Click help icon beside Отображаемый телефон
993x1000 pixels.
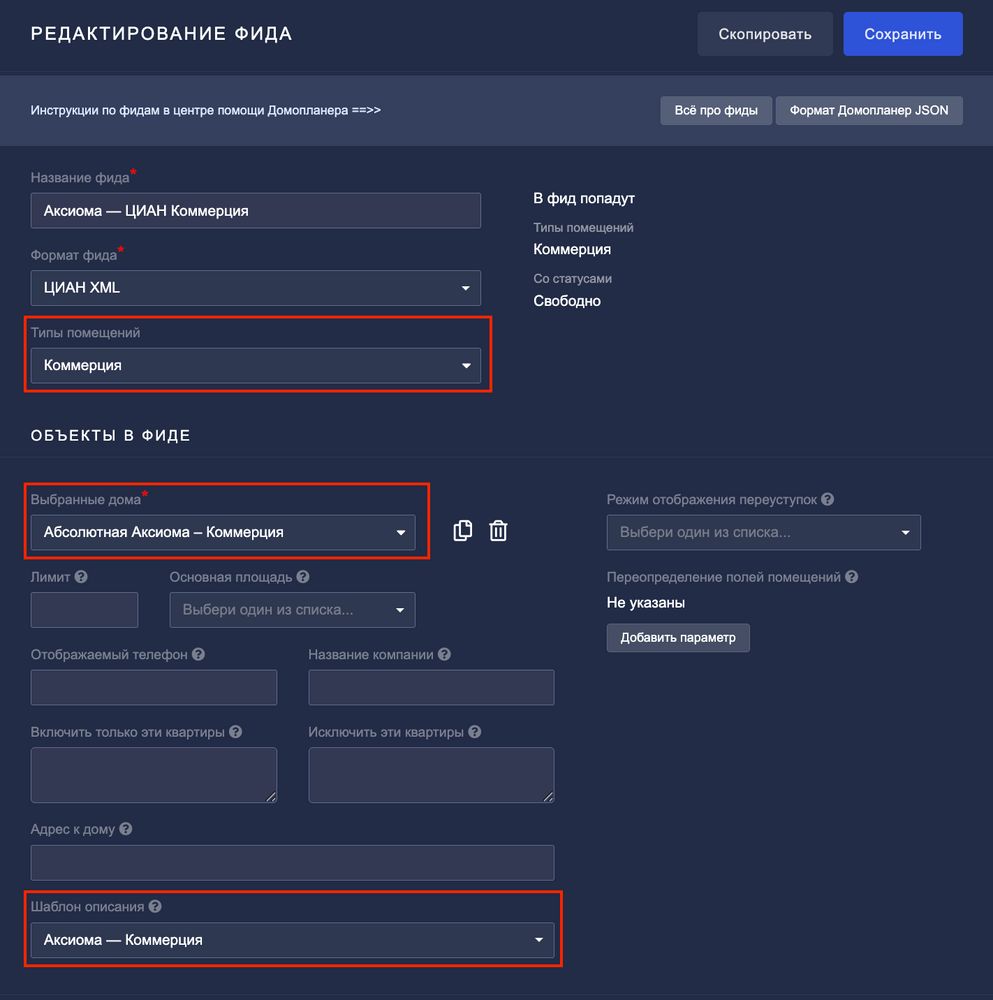[x=198, y=655]
